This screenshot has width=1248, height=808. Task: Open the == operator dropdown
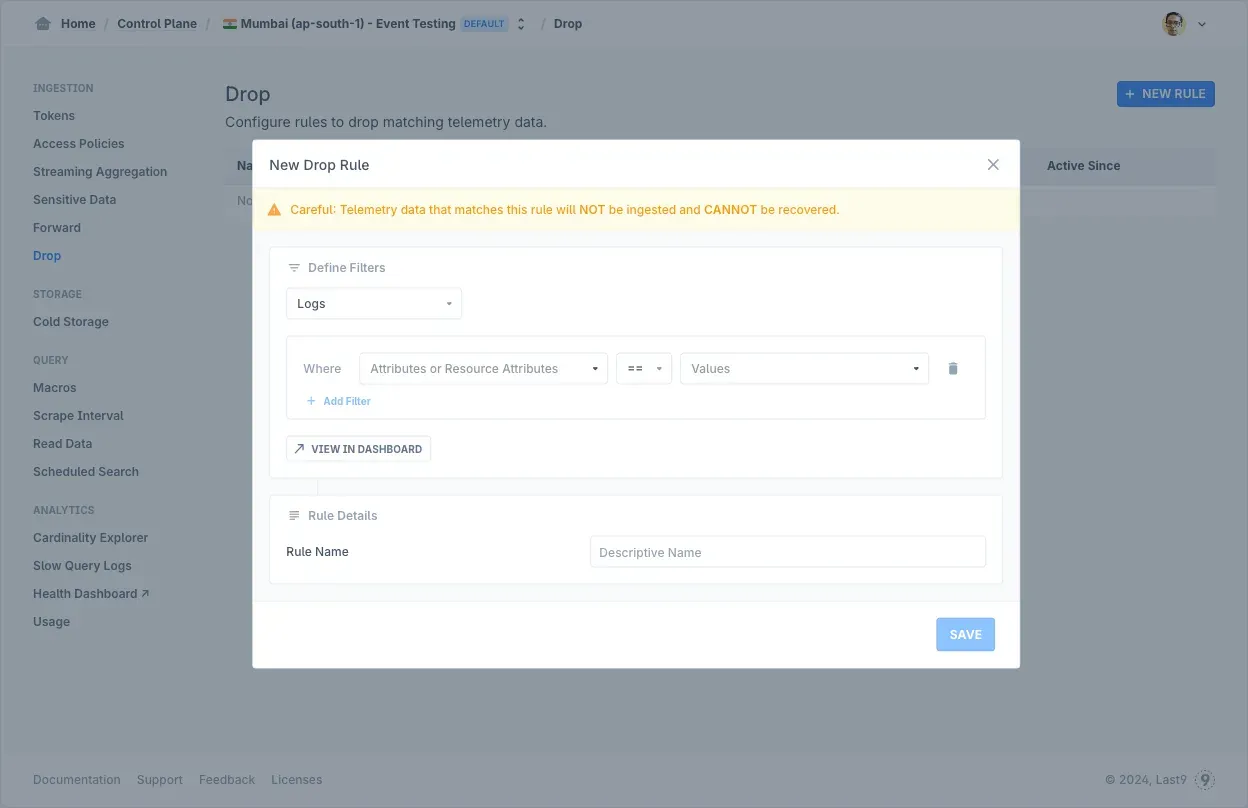[x=644, y=369]
